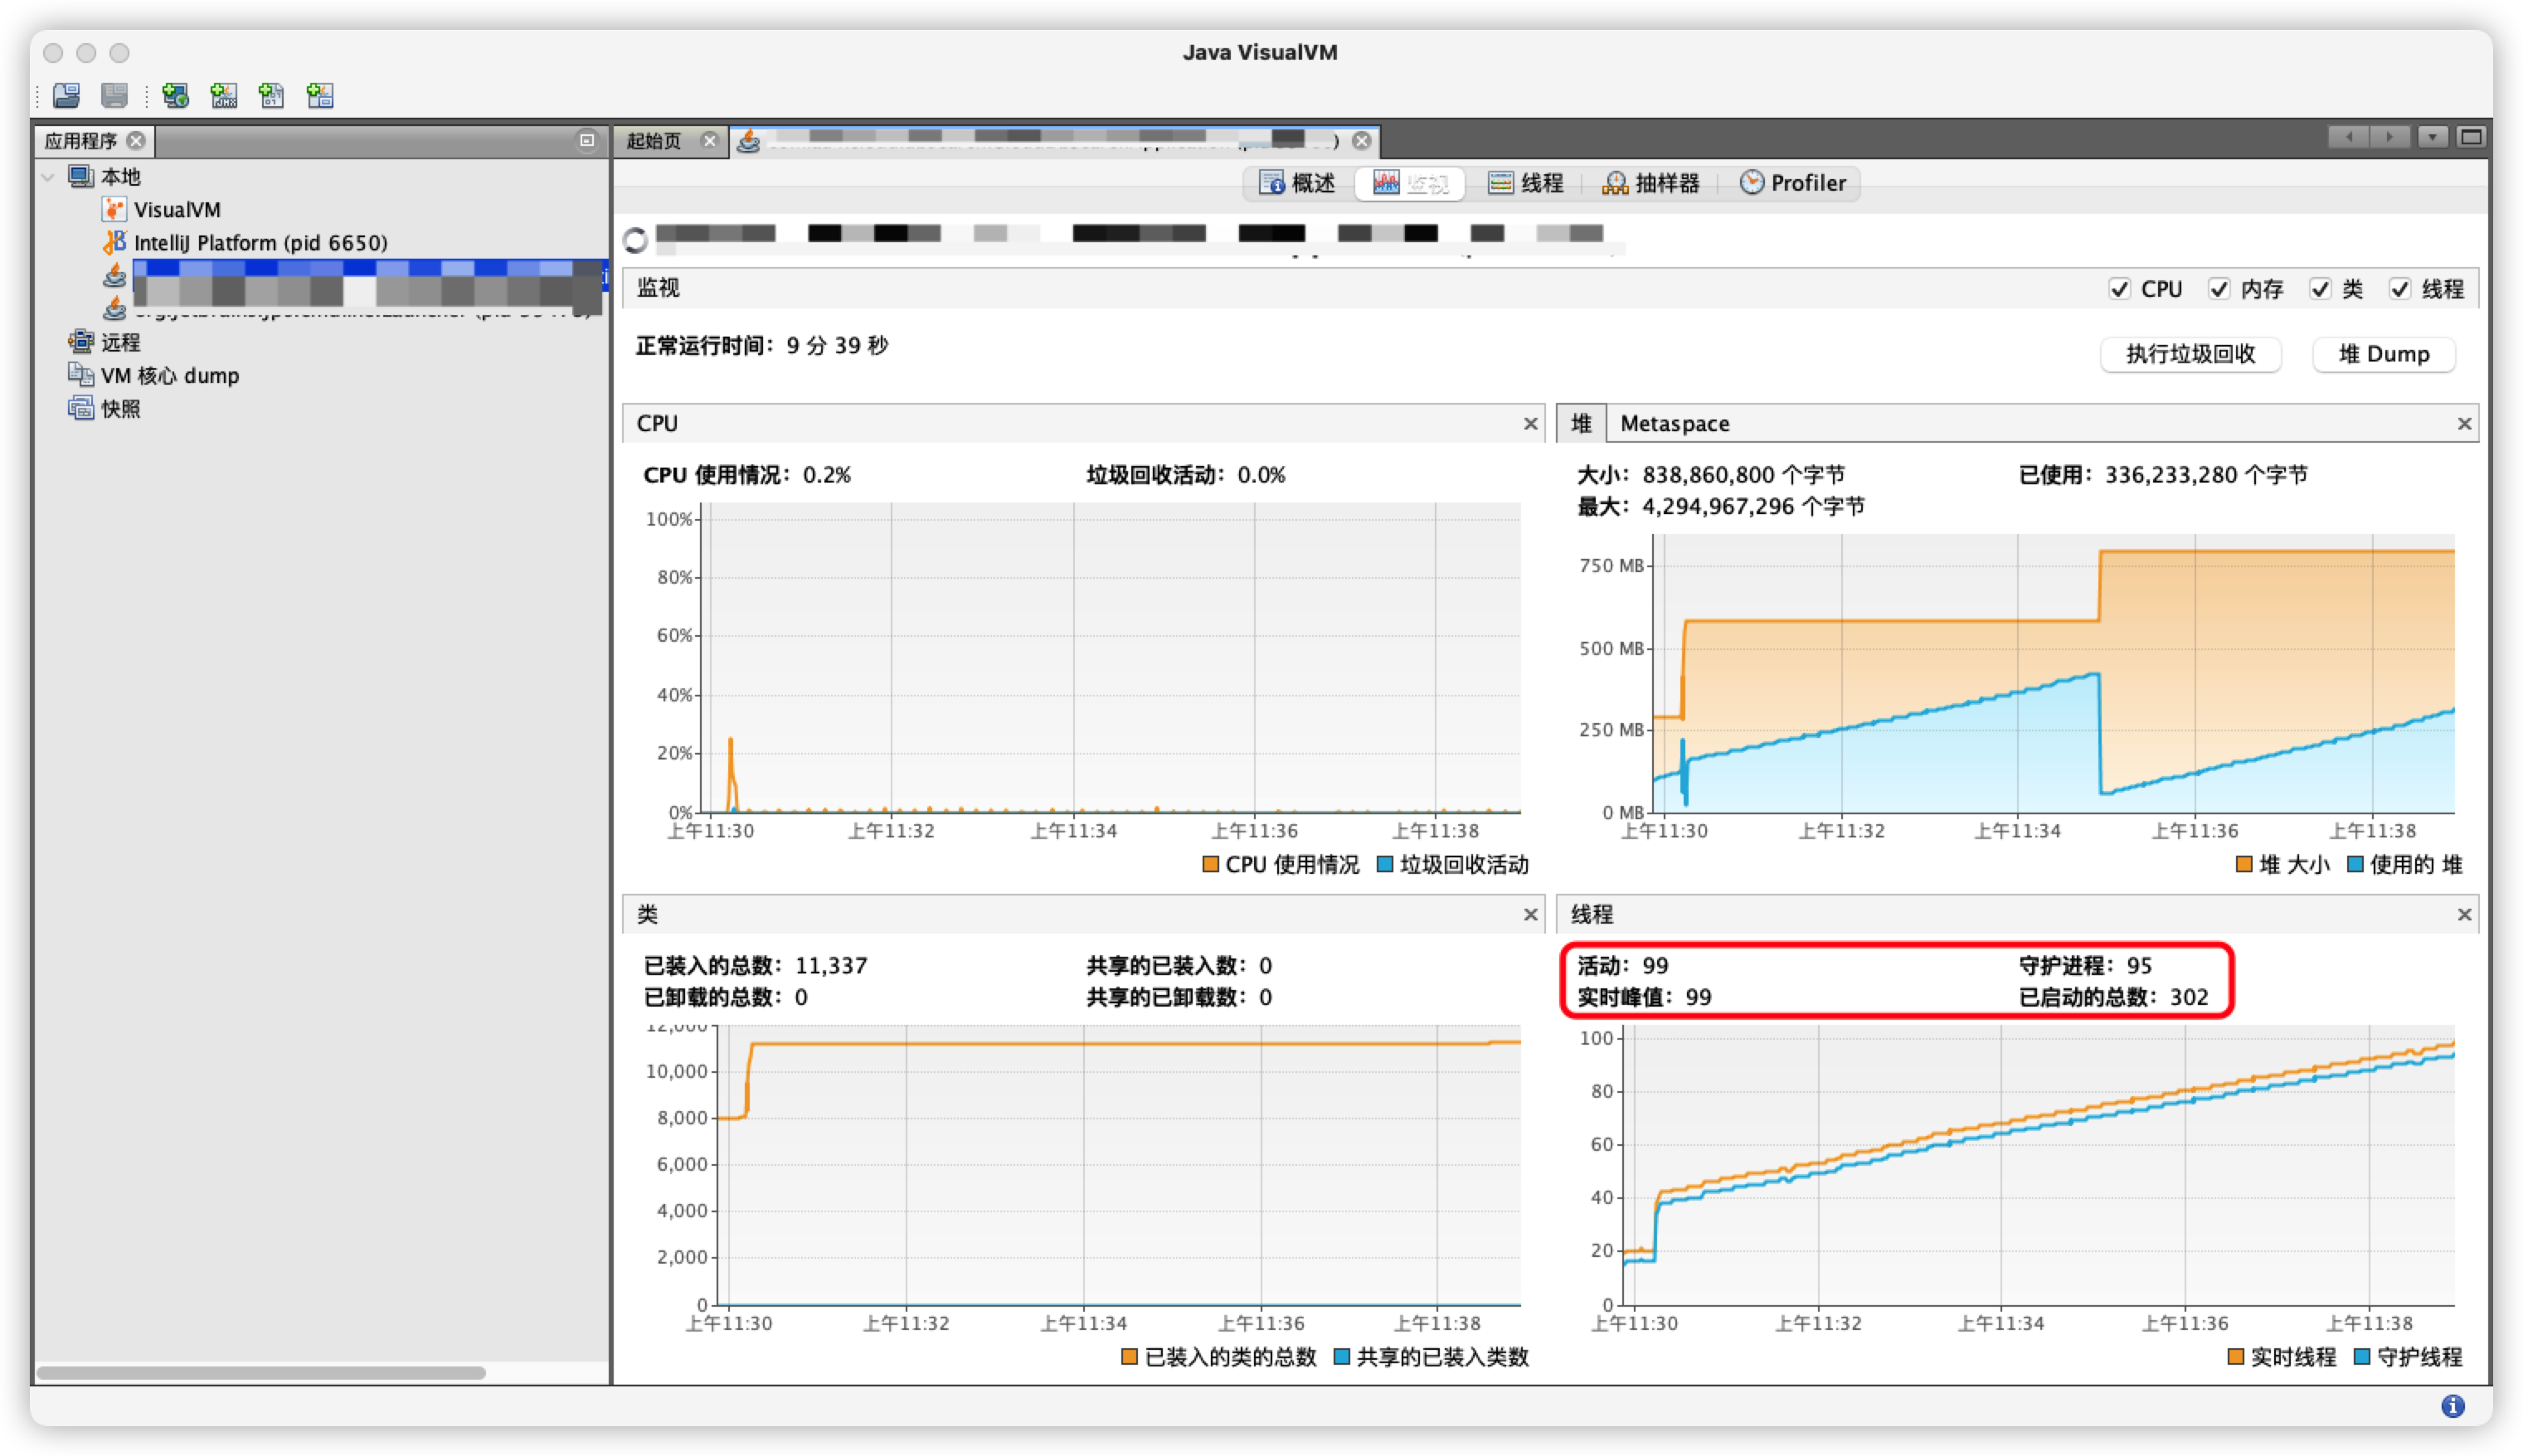Switch to the 线程 tab
This screenshot has width=2523, height=1456.
click(1526, 183)
